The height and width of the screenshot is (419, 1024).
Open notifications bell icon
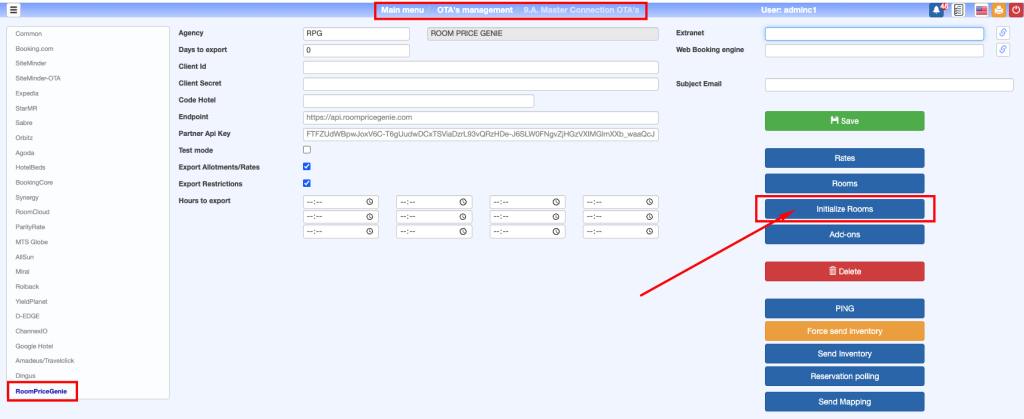click(936, 10)
